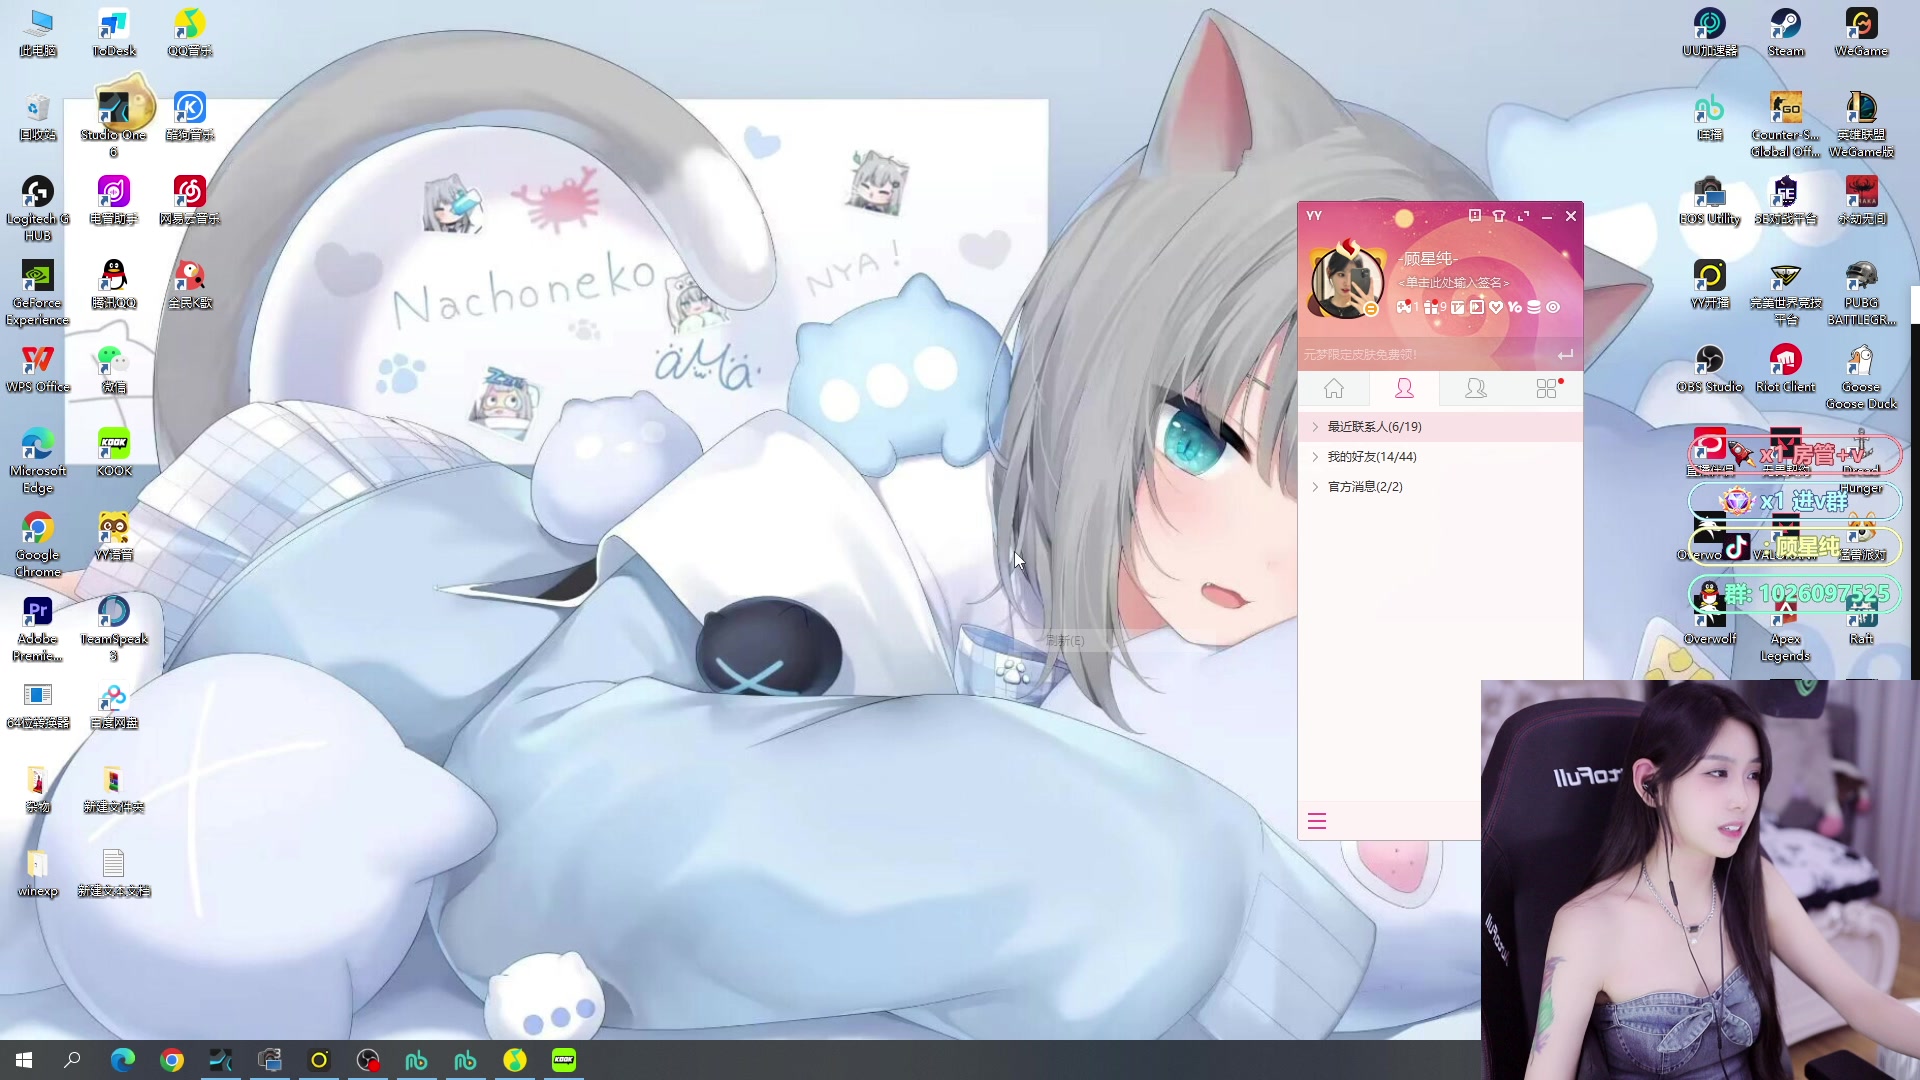Select the Goose Goose Duck desktop icon

[1861, 375]
